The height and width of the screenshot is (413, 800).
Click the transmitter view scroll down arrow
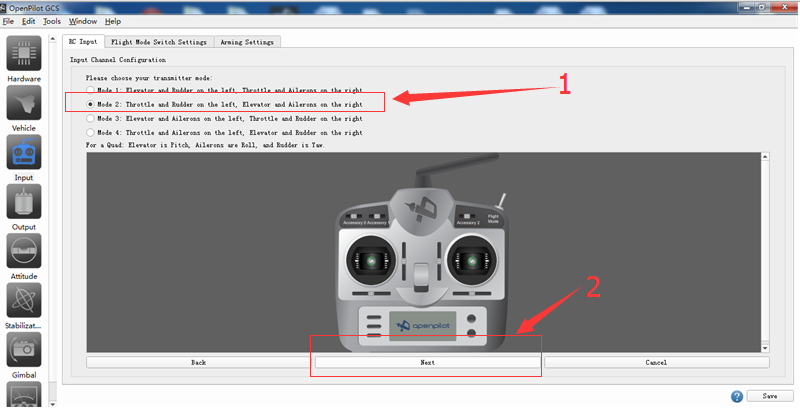[x=765, y=348]
